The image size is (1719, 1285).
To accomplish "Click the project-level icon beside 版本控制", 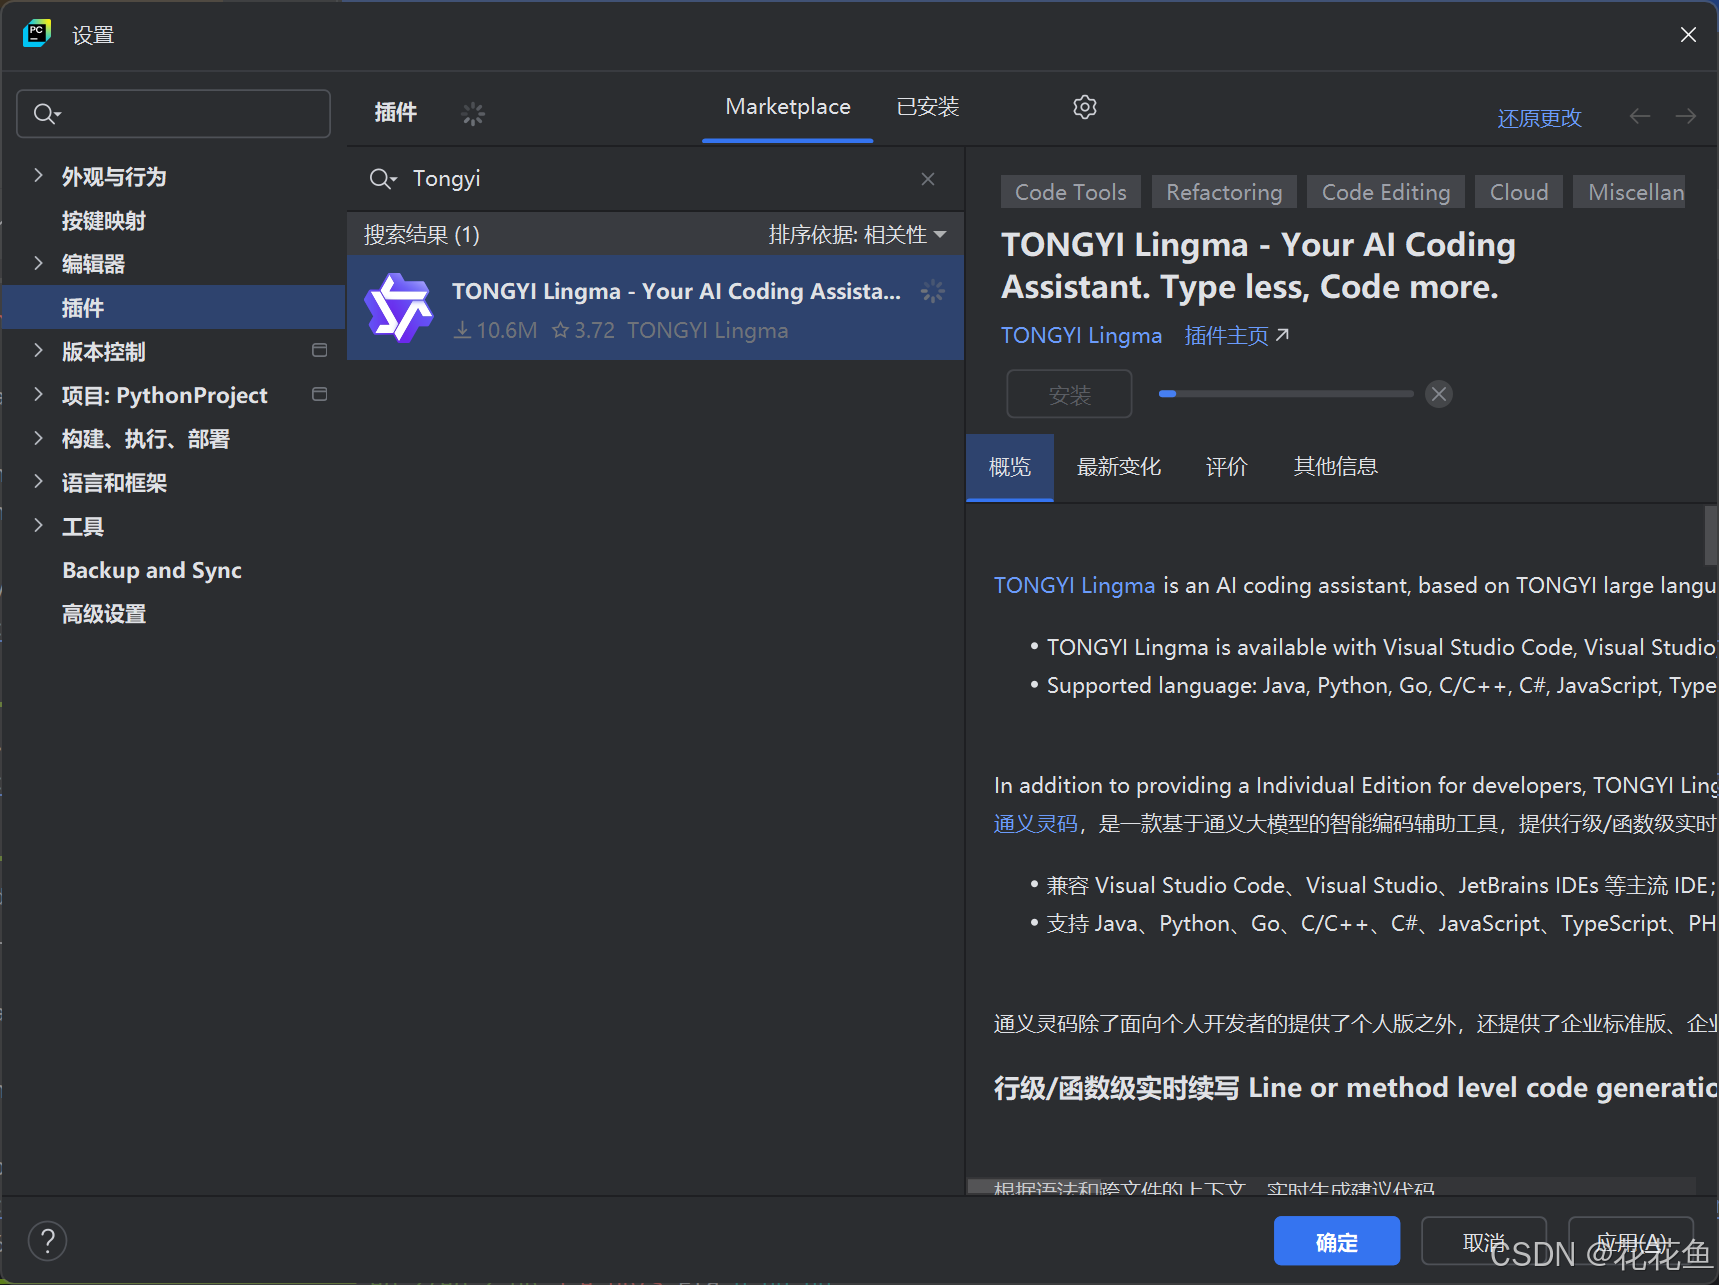I will click(x=320, y=351).
